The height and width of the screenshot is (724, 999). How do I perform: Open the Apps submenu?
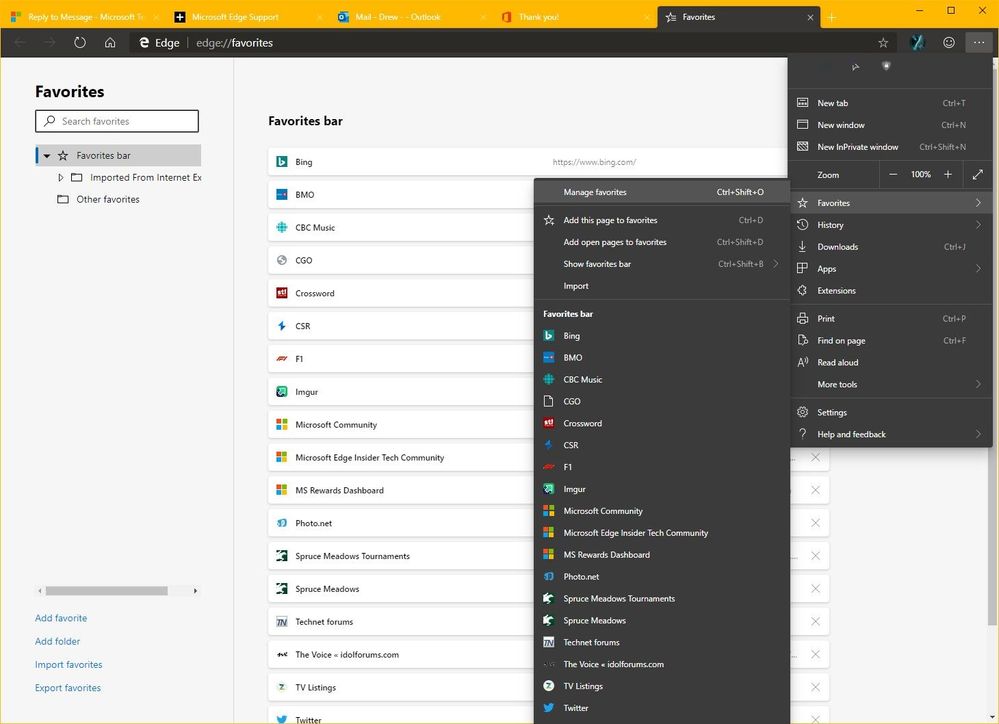coord(889,269)
